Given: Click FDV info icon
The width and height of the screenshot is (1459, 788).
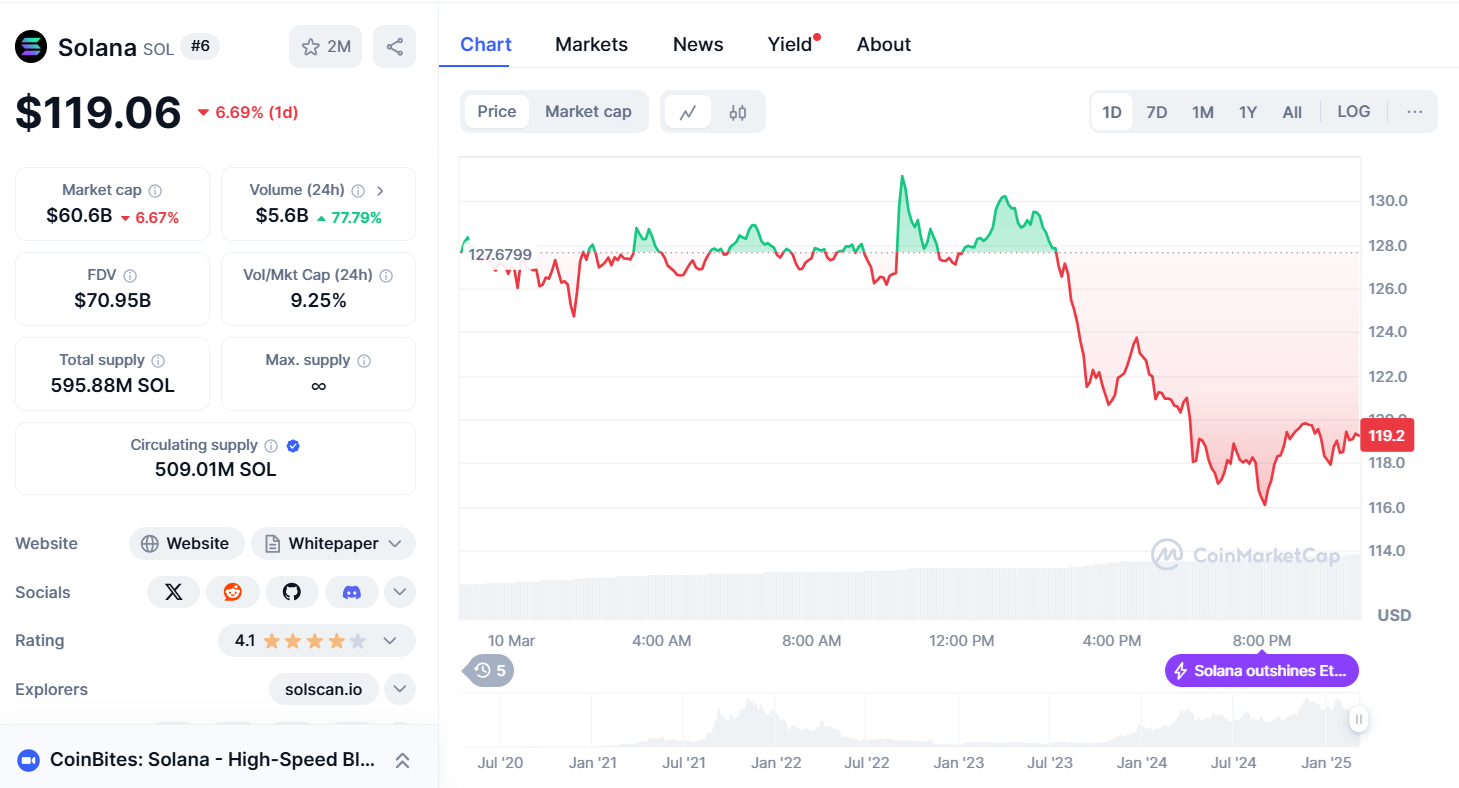Looking at the screenshot, I should pyautogui.click(x=130, y=275).
